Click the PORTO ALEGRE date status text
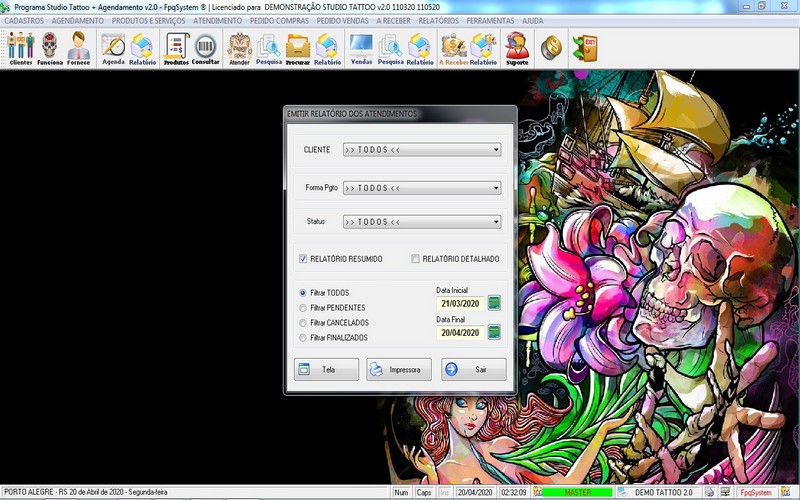800x500 pixels. pos(86,492)
